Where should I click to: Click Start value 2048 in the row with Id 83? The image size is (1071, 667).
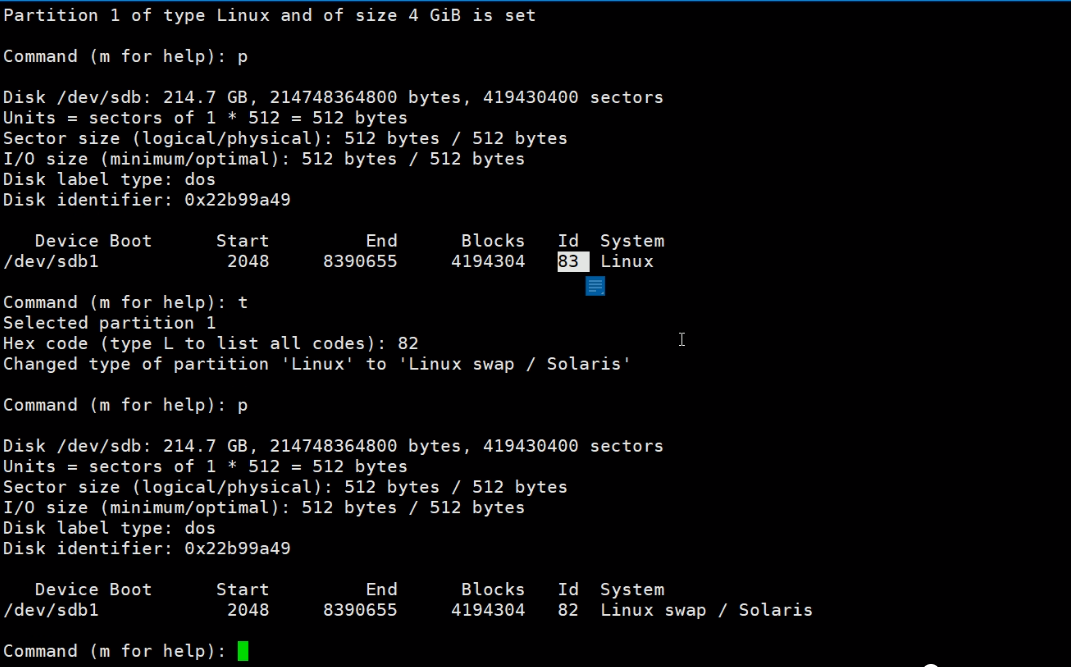248,261
